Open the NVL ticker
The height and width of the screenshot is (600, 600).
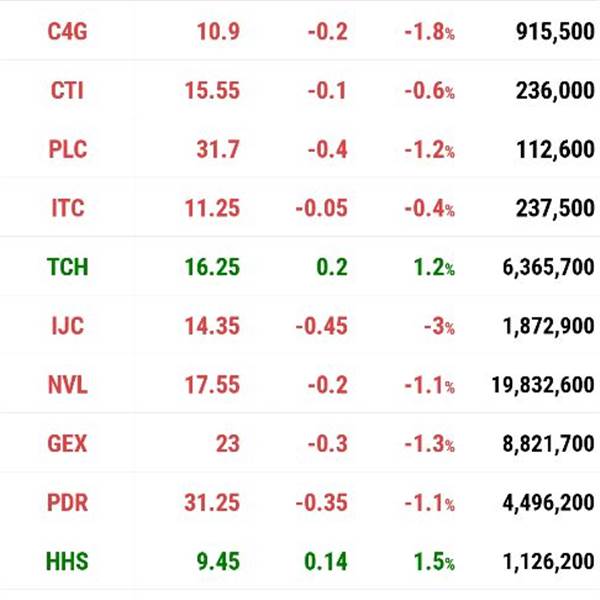pos(68,385)
